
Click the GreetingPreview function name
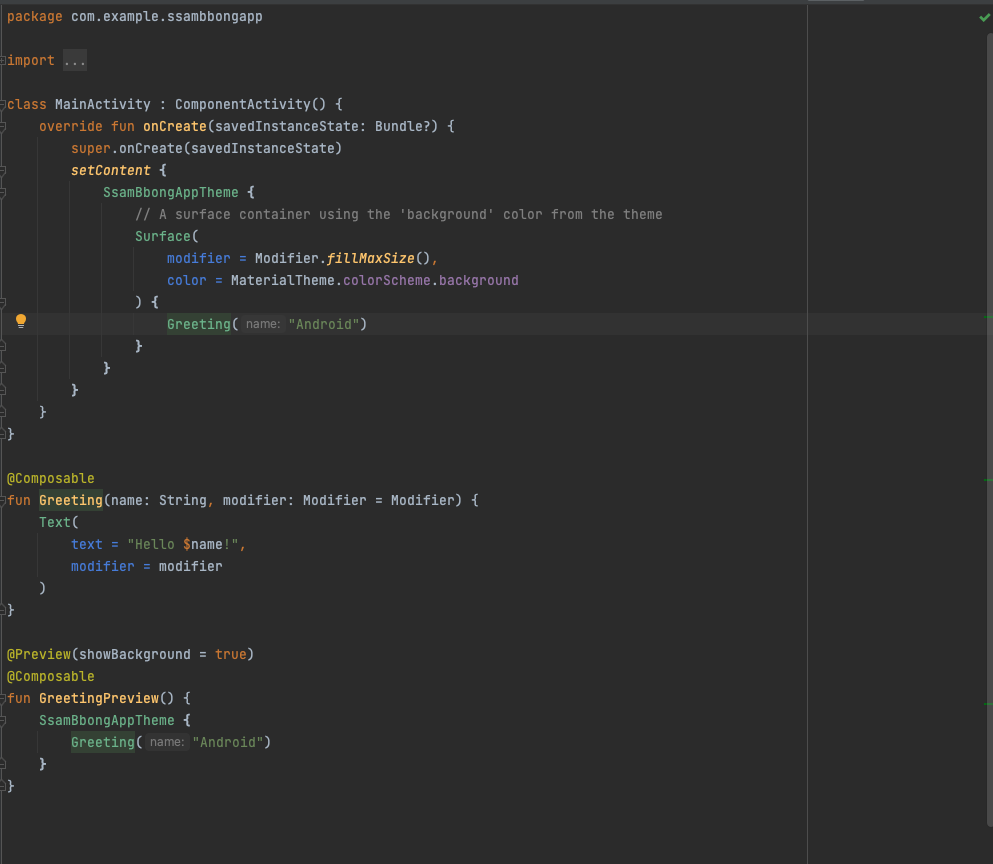click(x=99, y=699)
